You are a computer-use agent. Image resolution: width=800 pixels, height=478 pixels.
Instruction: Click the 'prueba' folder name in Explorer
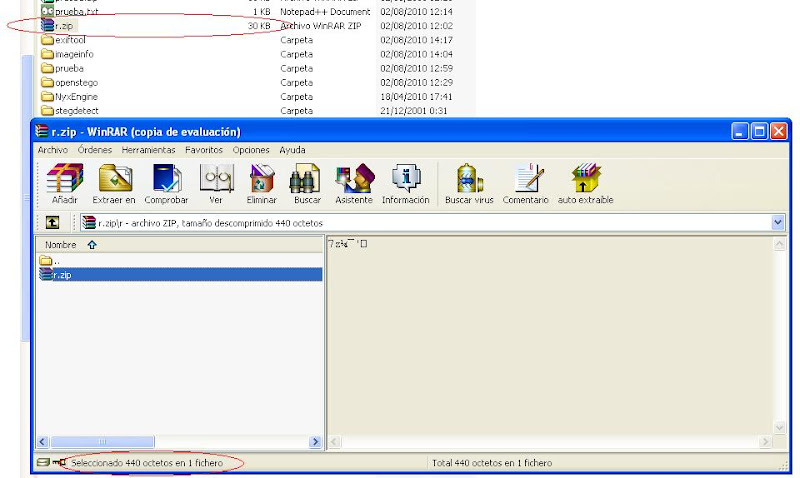click(69, 68)
